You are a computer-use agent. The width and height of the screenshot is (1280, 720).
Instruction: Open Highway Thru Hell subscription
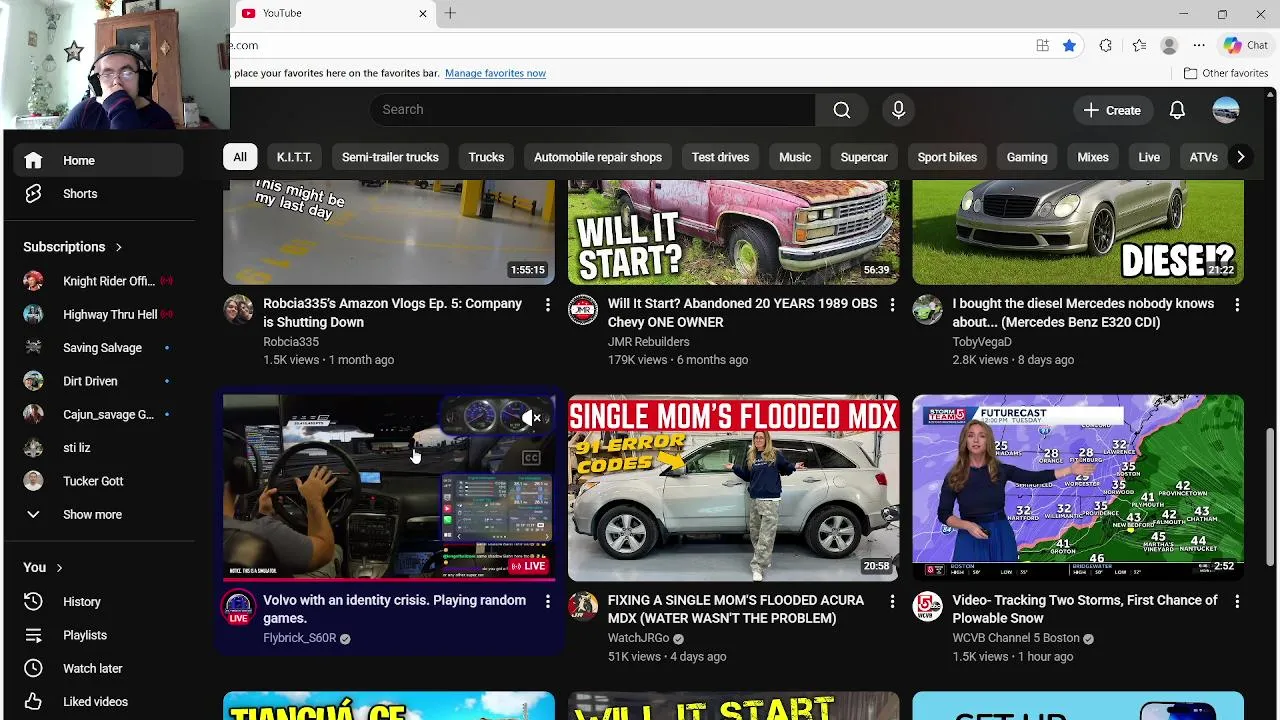98,314
